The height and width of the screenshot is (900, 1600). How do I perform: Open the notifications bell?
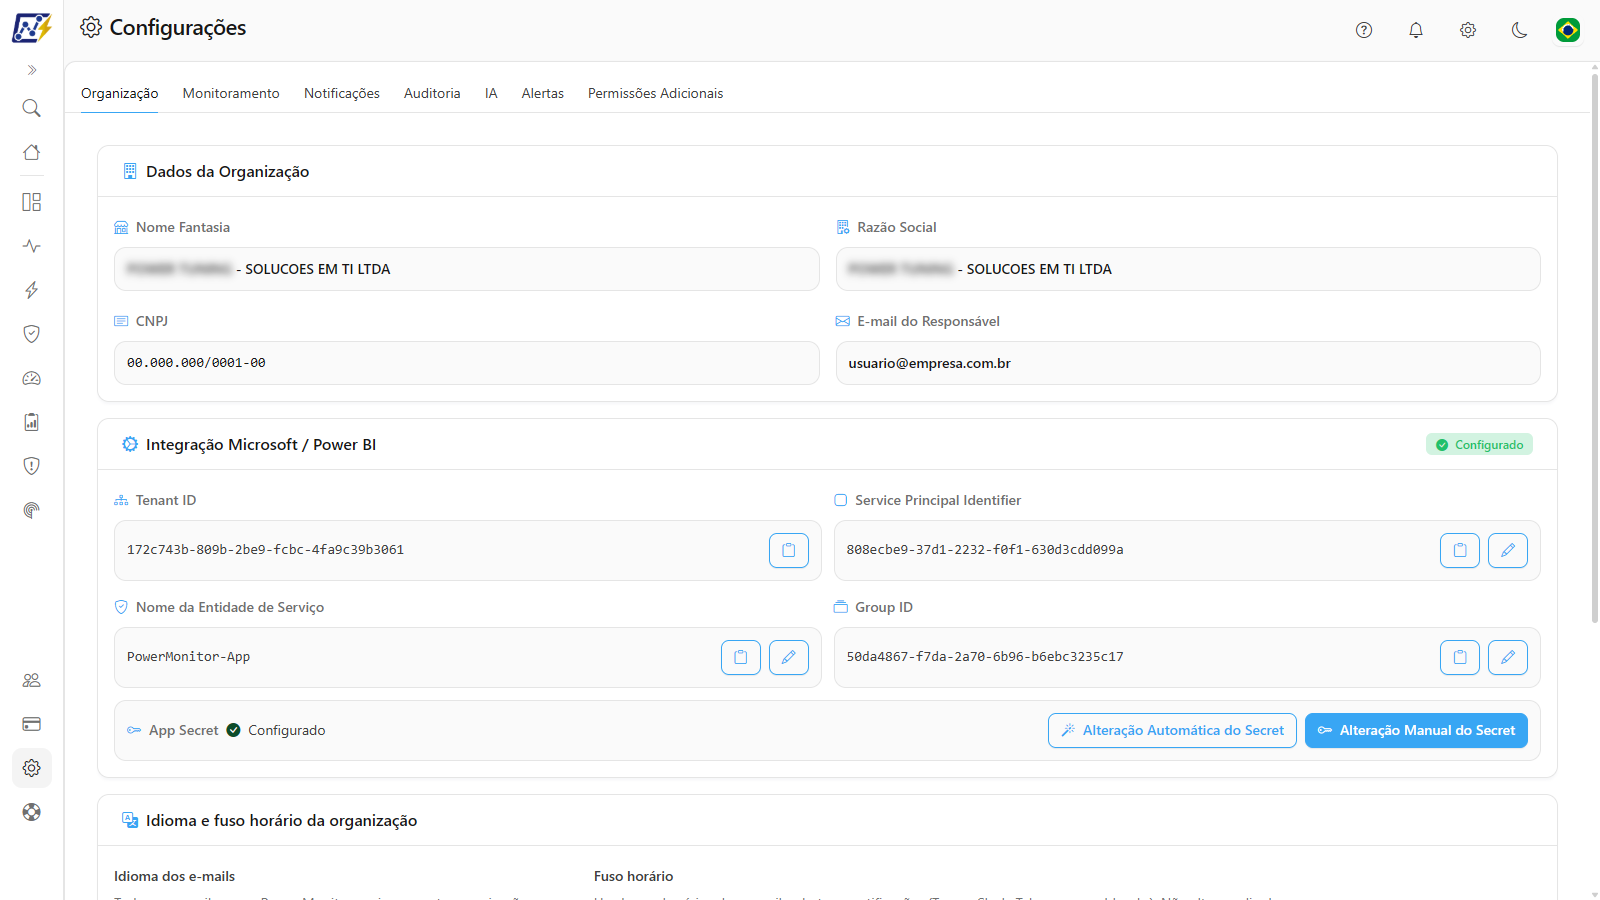click(x=1416, y=30)
